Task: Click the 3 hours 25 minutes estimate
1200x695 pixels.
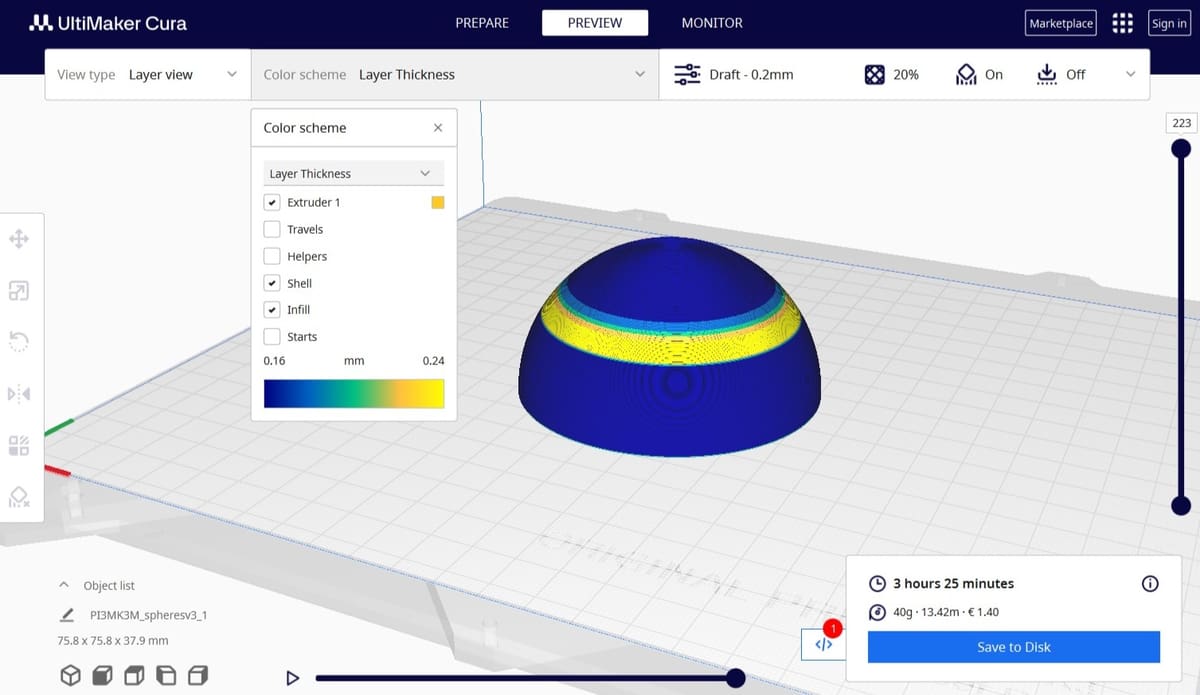Action: coord(953,584)
